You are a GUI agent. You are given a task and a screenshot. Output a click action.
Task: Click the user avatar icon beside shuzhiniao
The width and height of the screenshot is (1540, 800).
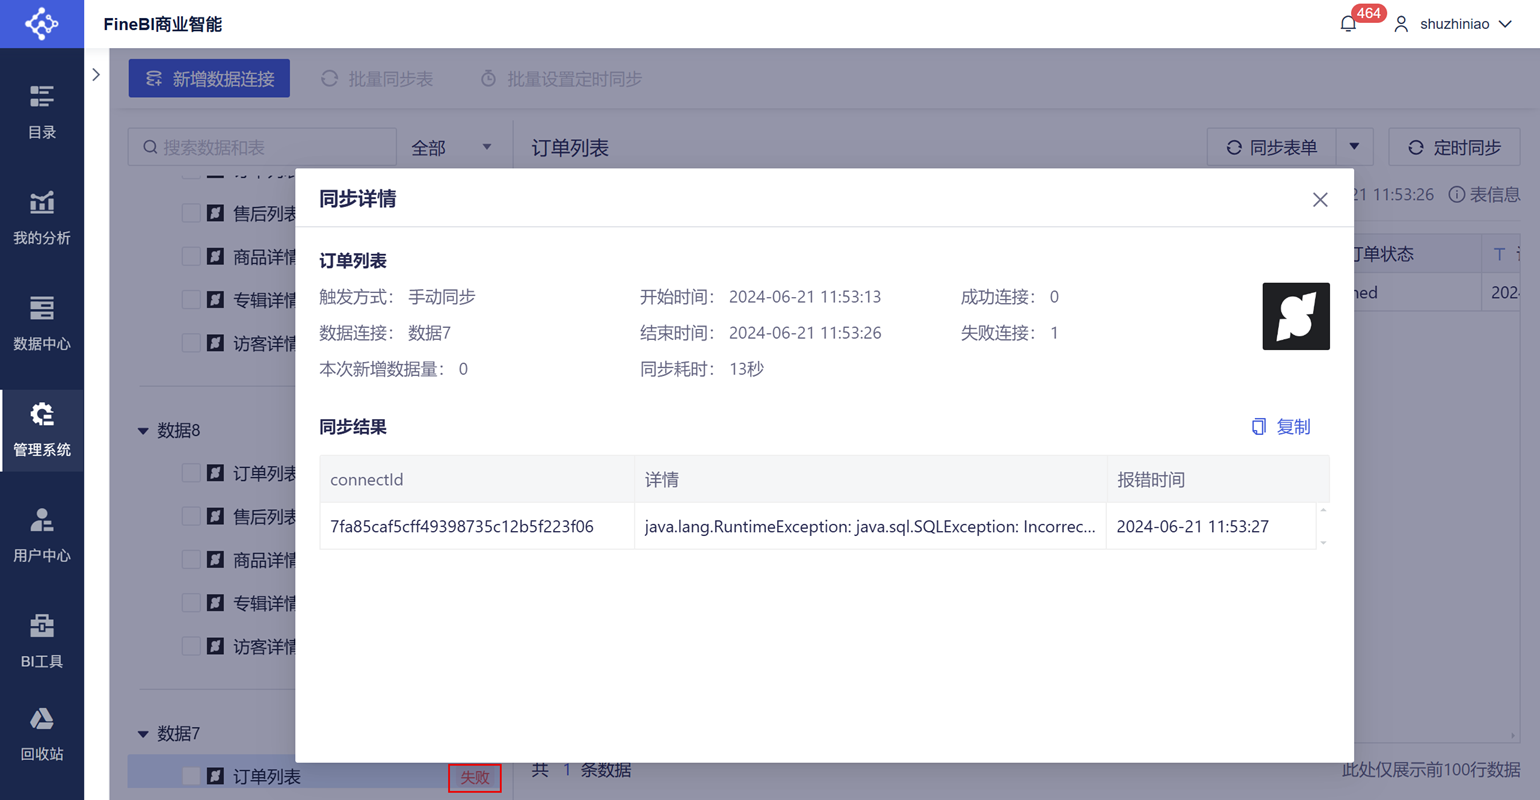[x=1401, y=24]
